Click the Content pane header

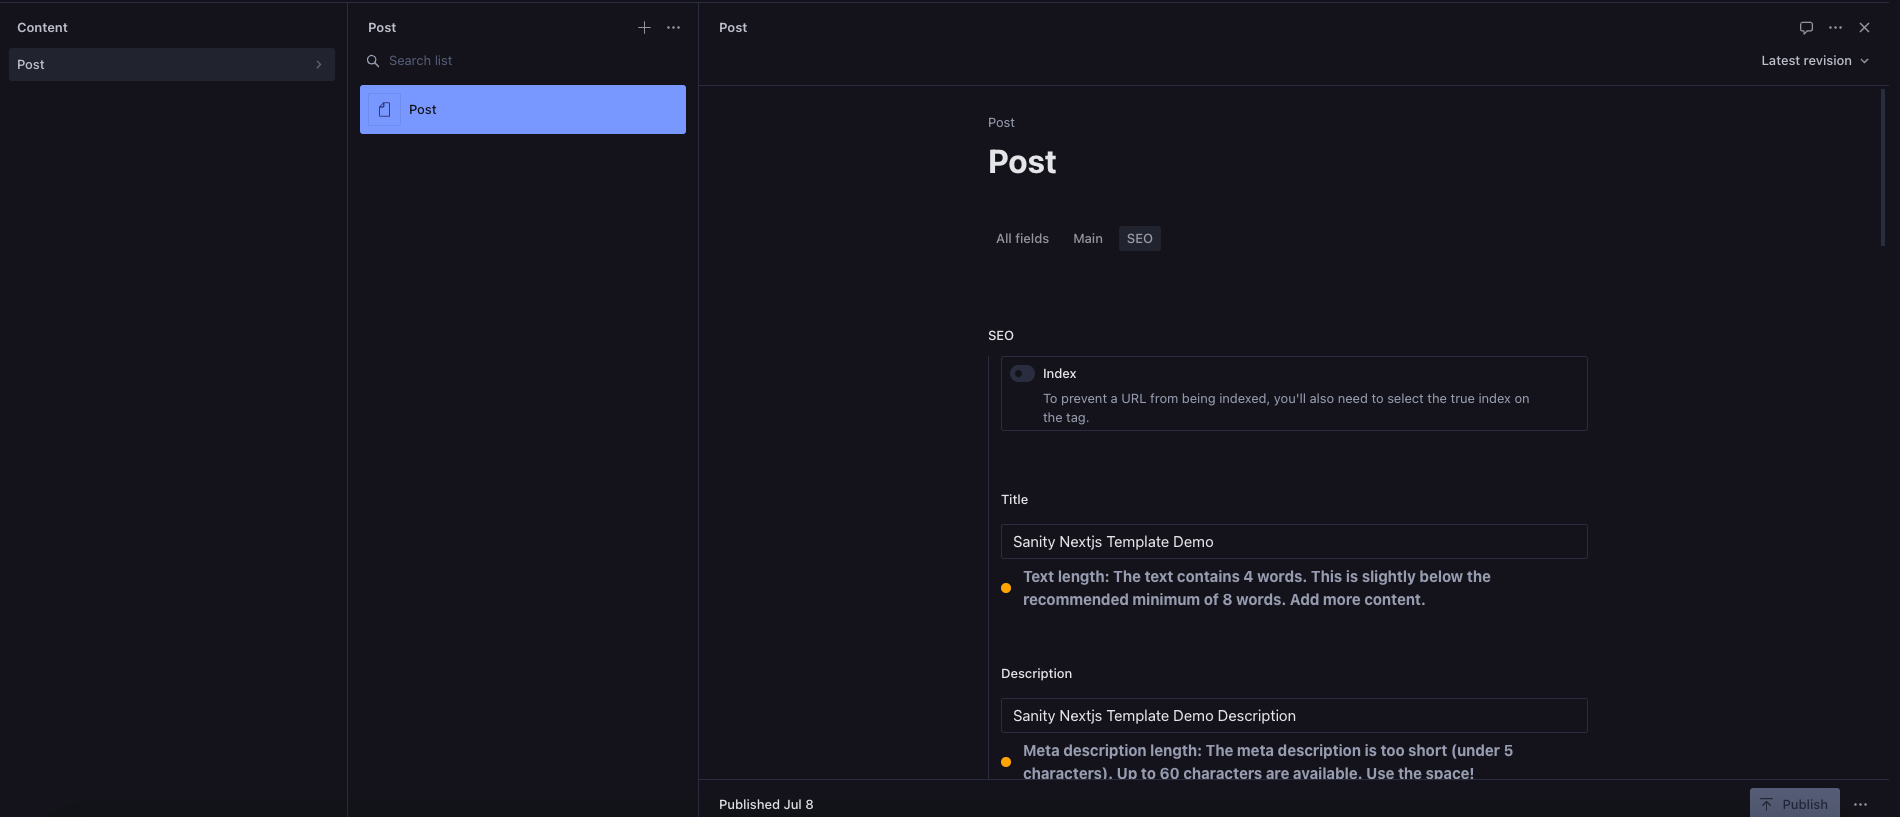(42, 28)
